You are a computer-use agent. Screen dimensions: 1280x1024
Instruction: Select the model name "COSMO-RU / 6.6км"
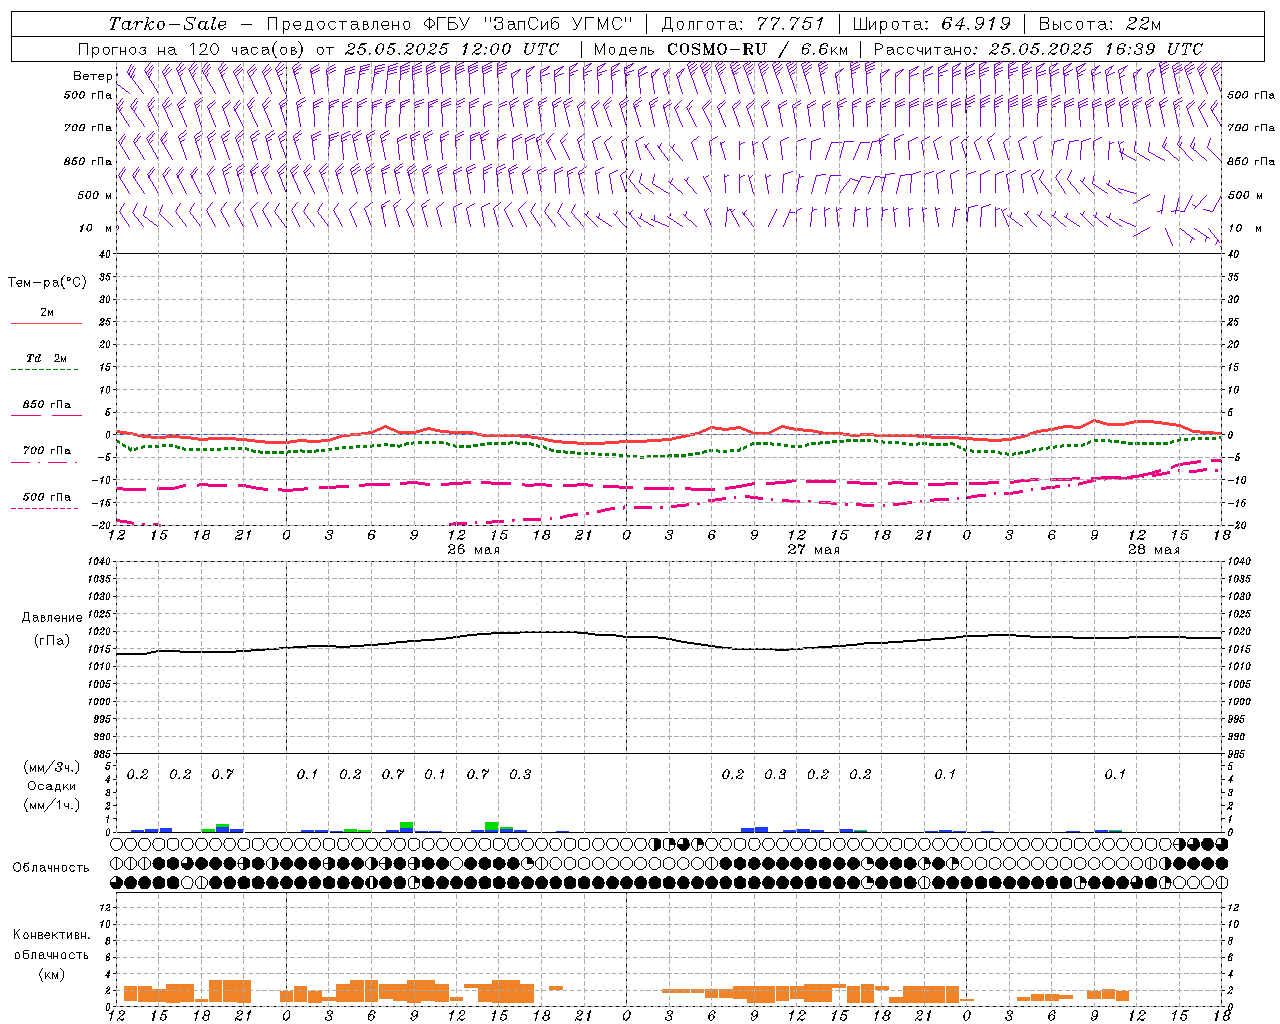(x=757, y=49)
